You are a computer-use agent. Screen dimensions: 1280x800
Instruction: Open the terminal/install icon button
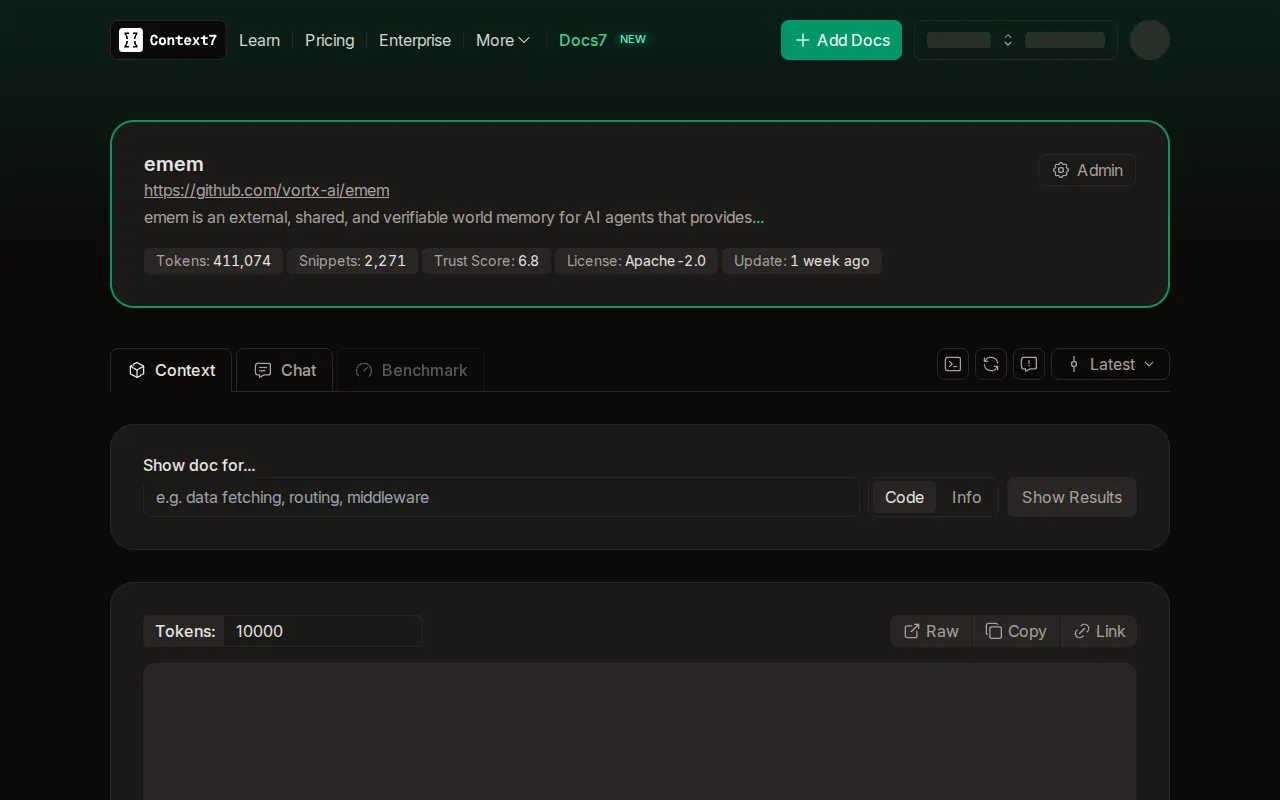pos(953,364)
